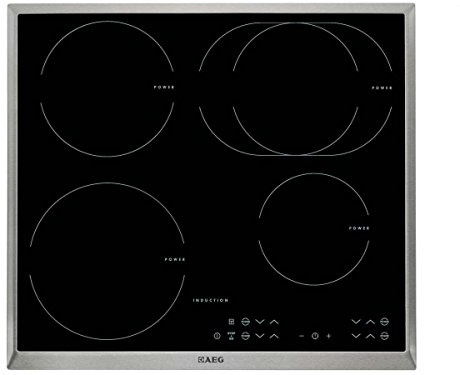Click the AEG logo on the frame

tap(210, 360)
